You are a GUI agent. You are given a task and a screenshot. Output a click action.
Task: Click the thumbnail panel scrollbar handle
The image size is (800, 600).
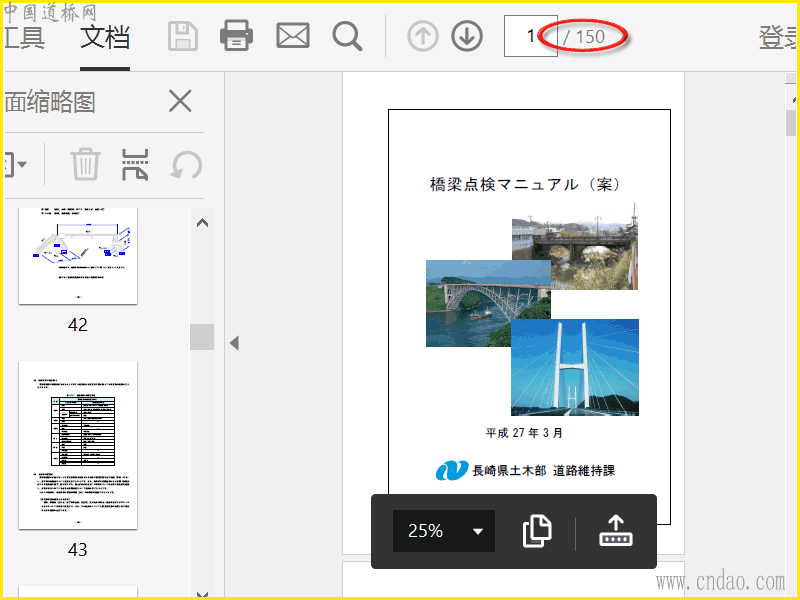(x=202, y=337)
